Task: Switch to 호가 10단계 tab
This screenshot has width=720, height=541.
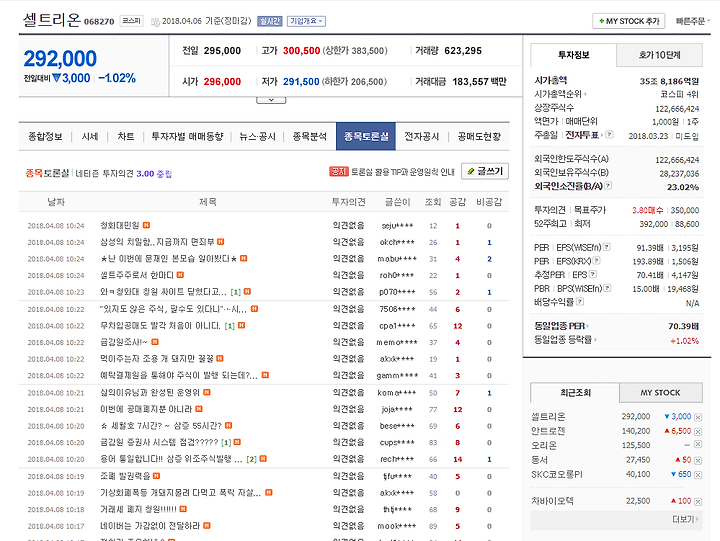Action: [x=659, y=55]
